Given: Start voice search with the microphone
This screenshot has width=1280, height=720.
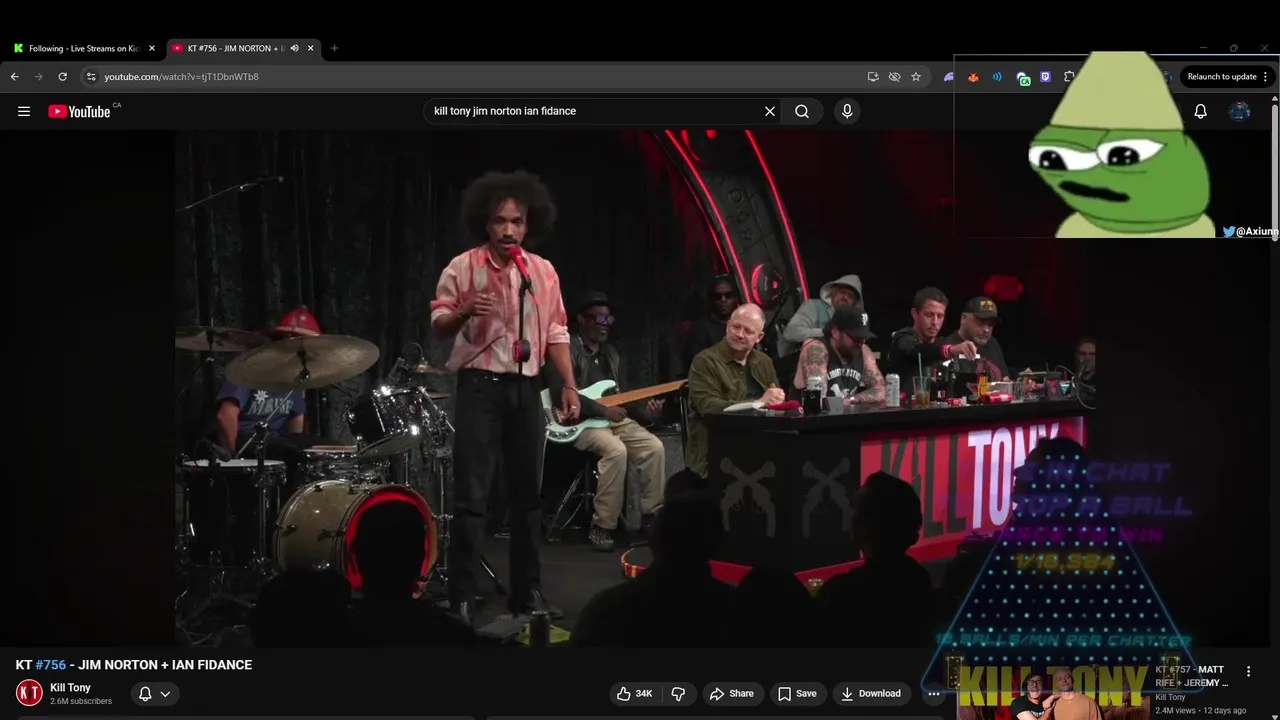Looking at the screenshot, I should pos(847,111).
